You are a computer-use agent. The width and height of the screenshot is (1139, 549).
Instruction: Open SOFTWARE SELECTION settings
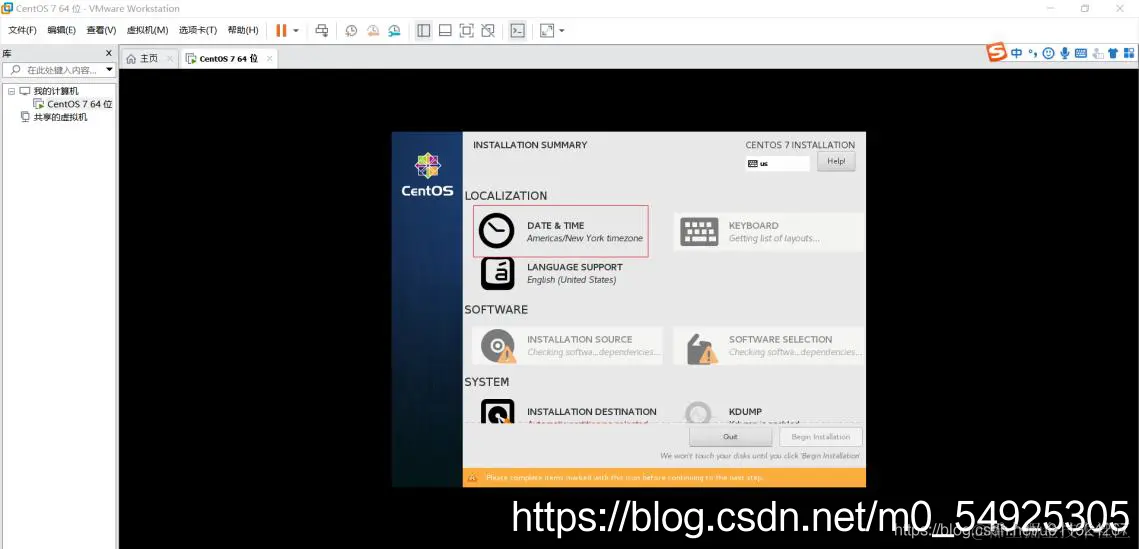click(x=769, y=346)
